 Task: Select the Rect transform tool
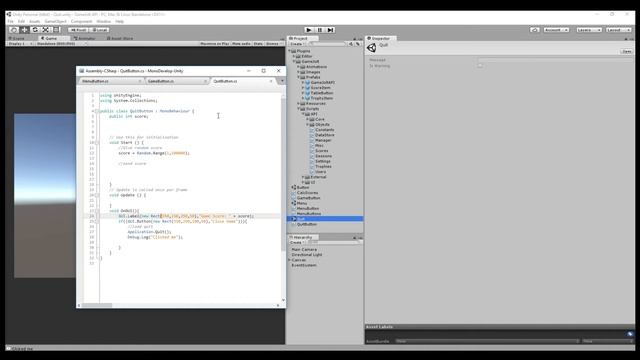[56, 30]
